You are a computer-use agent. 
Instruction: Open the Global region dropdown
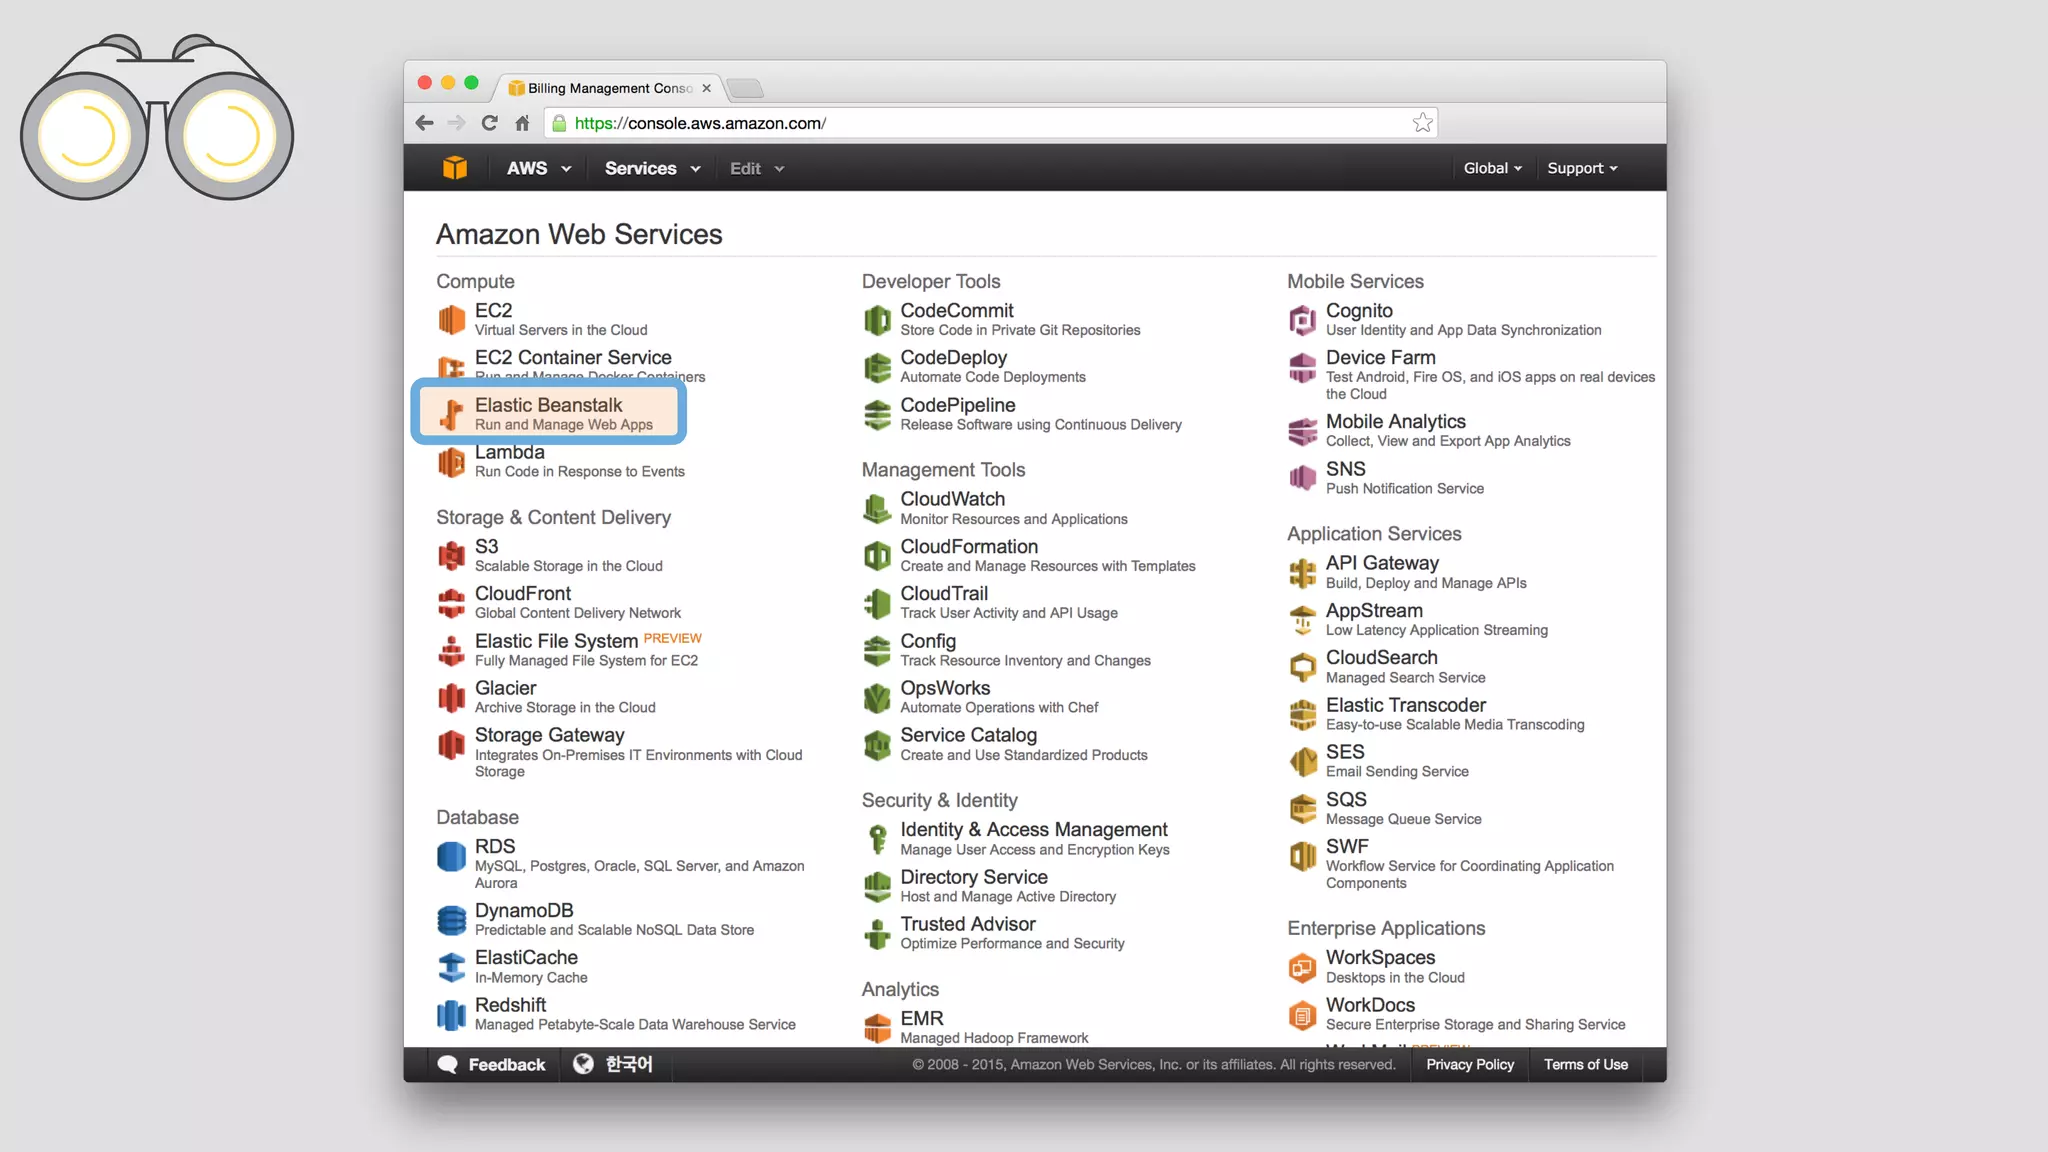coord(1492,168)
